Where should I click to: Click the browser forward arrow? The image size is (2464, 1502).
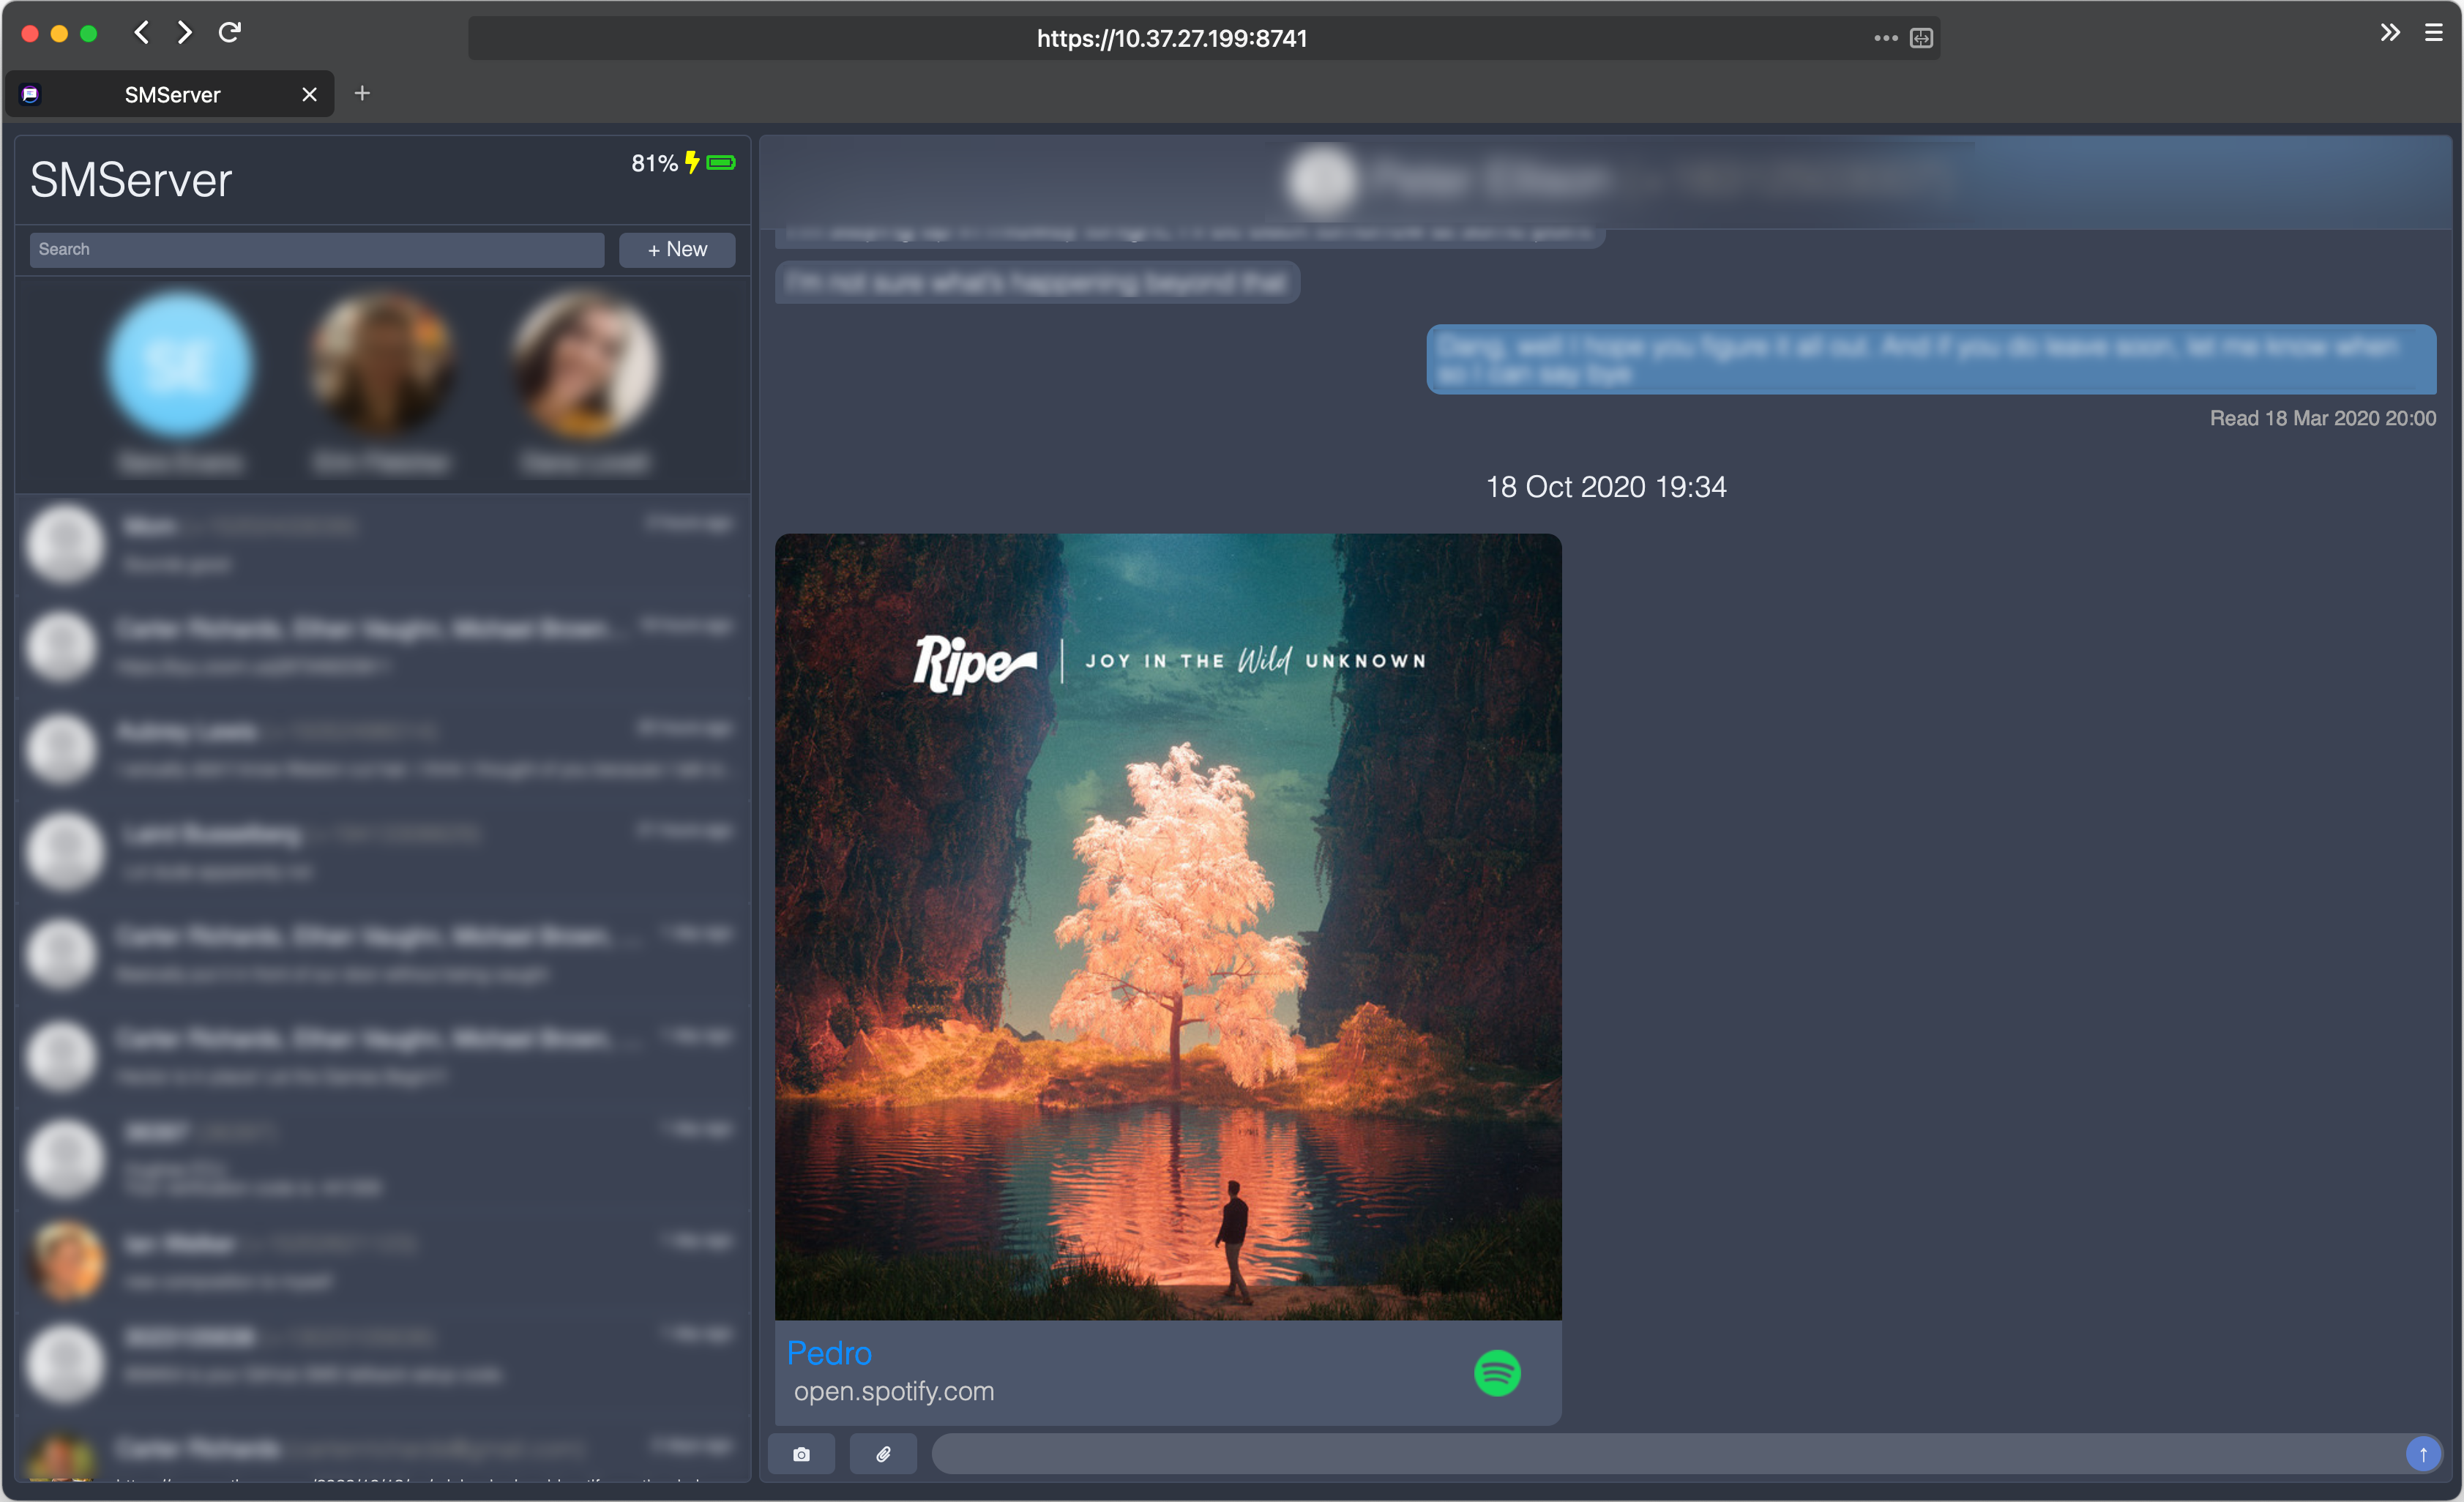click(x=185, y=33)
